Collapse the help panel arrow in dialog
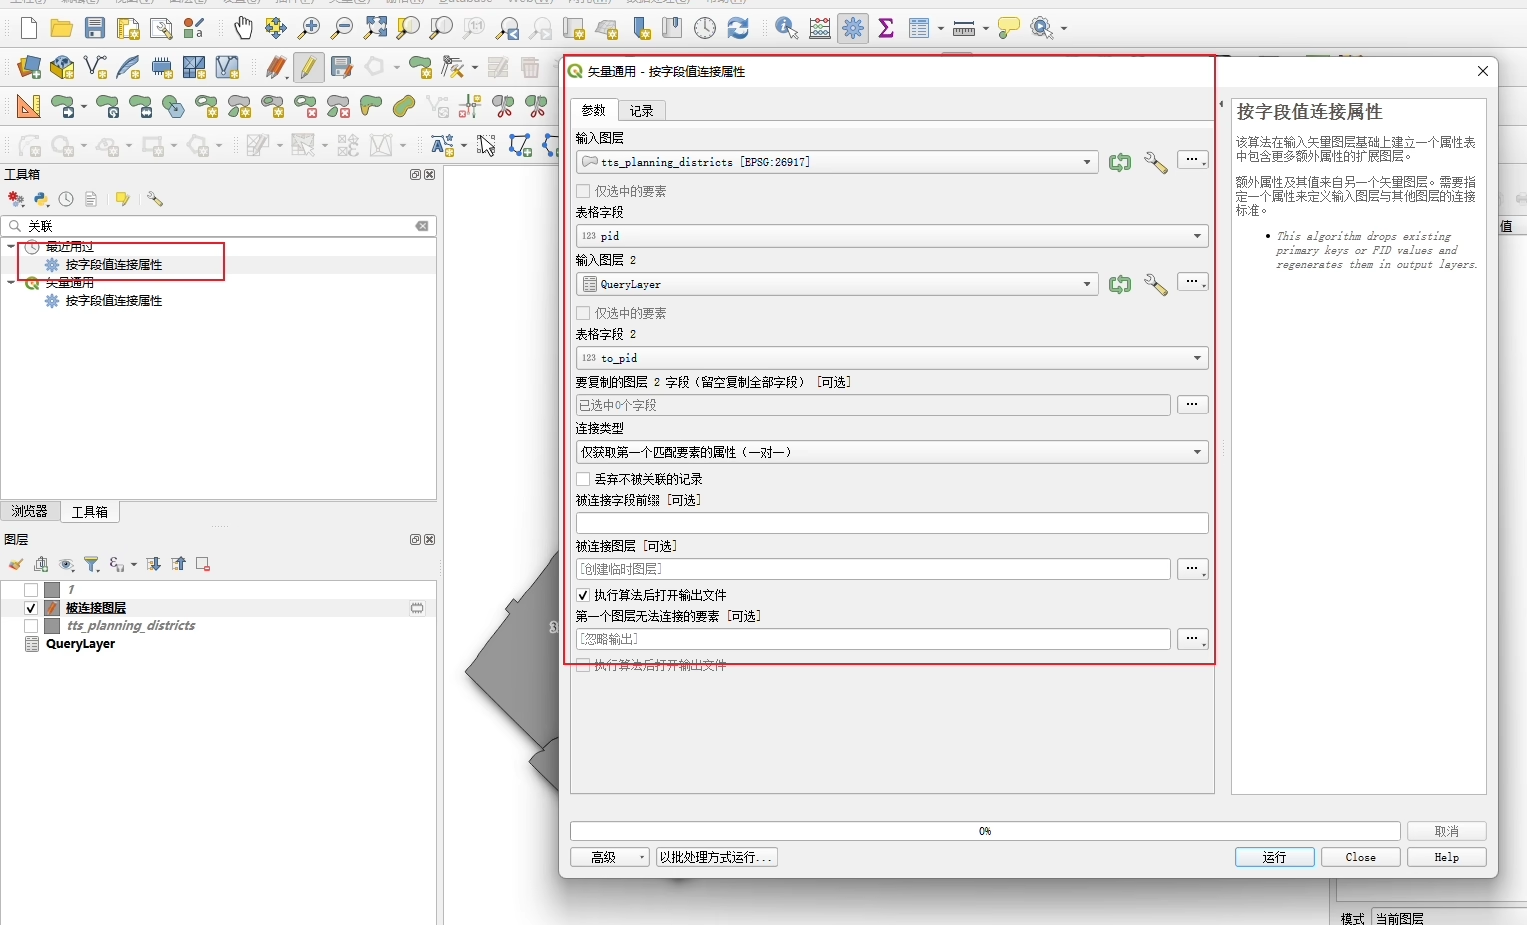The width and height of the screenshot is (1527, 925). point(1221,104)
